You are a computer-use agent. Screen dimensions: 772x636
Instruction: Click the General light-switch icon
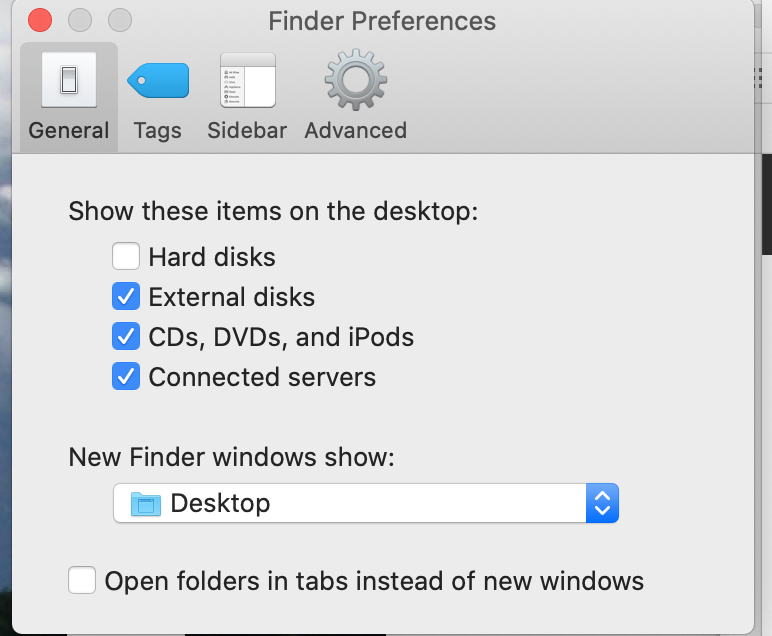[68, 80]
